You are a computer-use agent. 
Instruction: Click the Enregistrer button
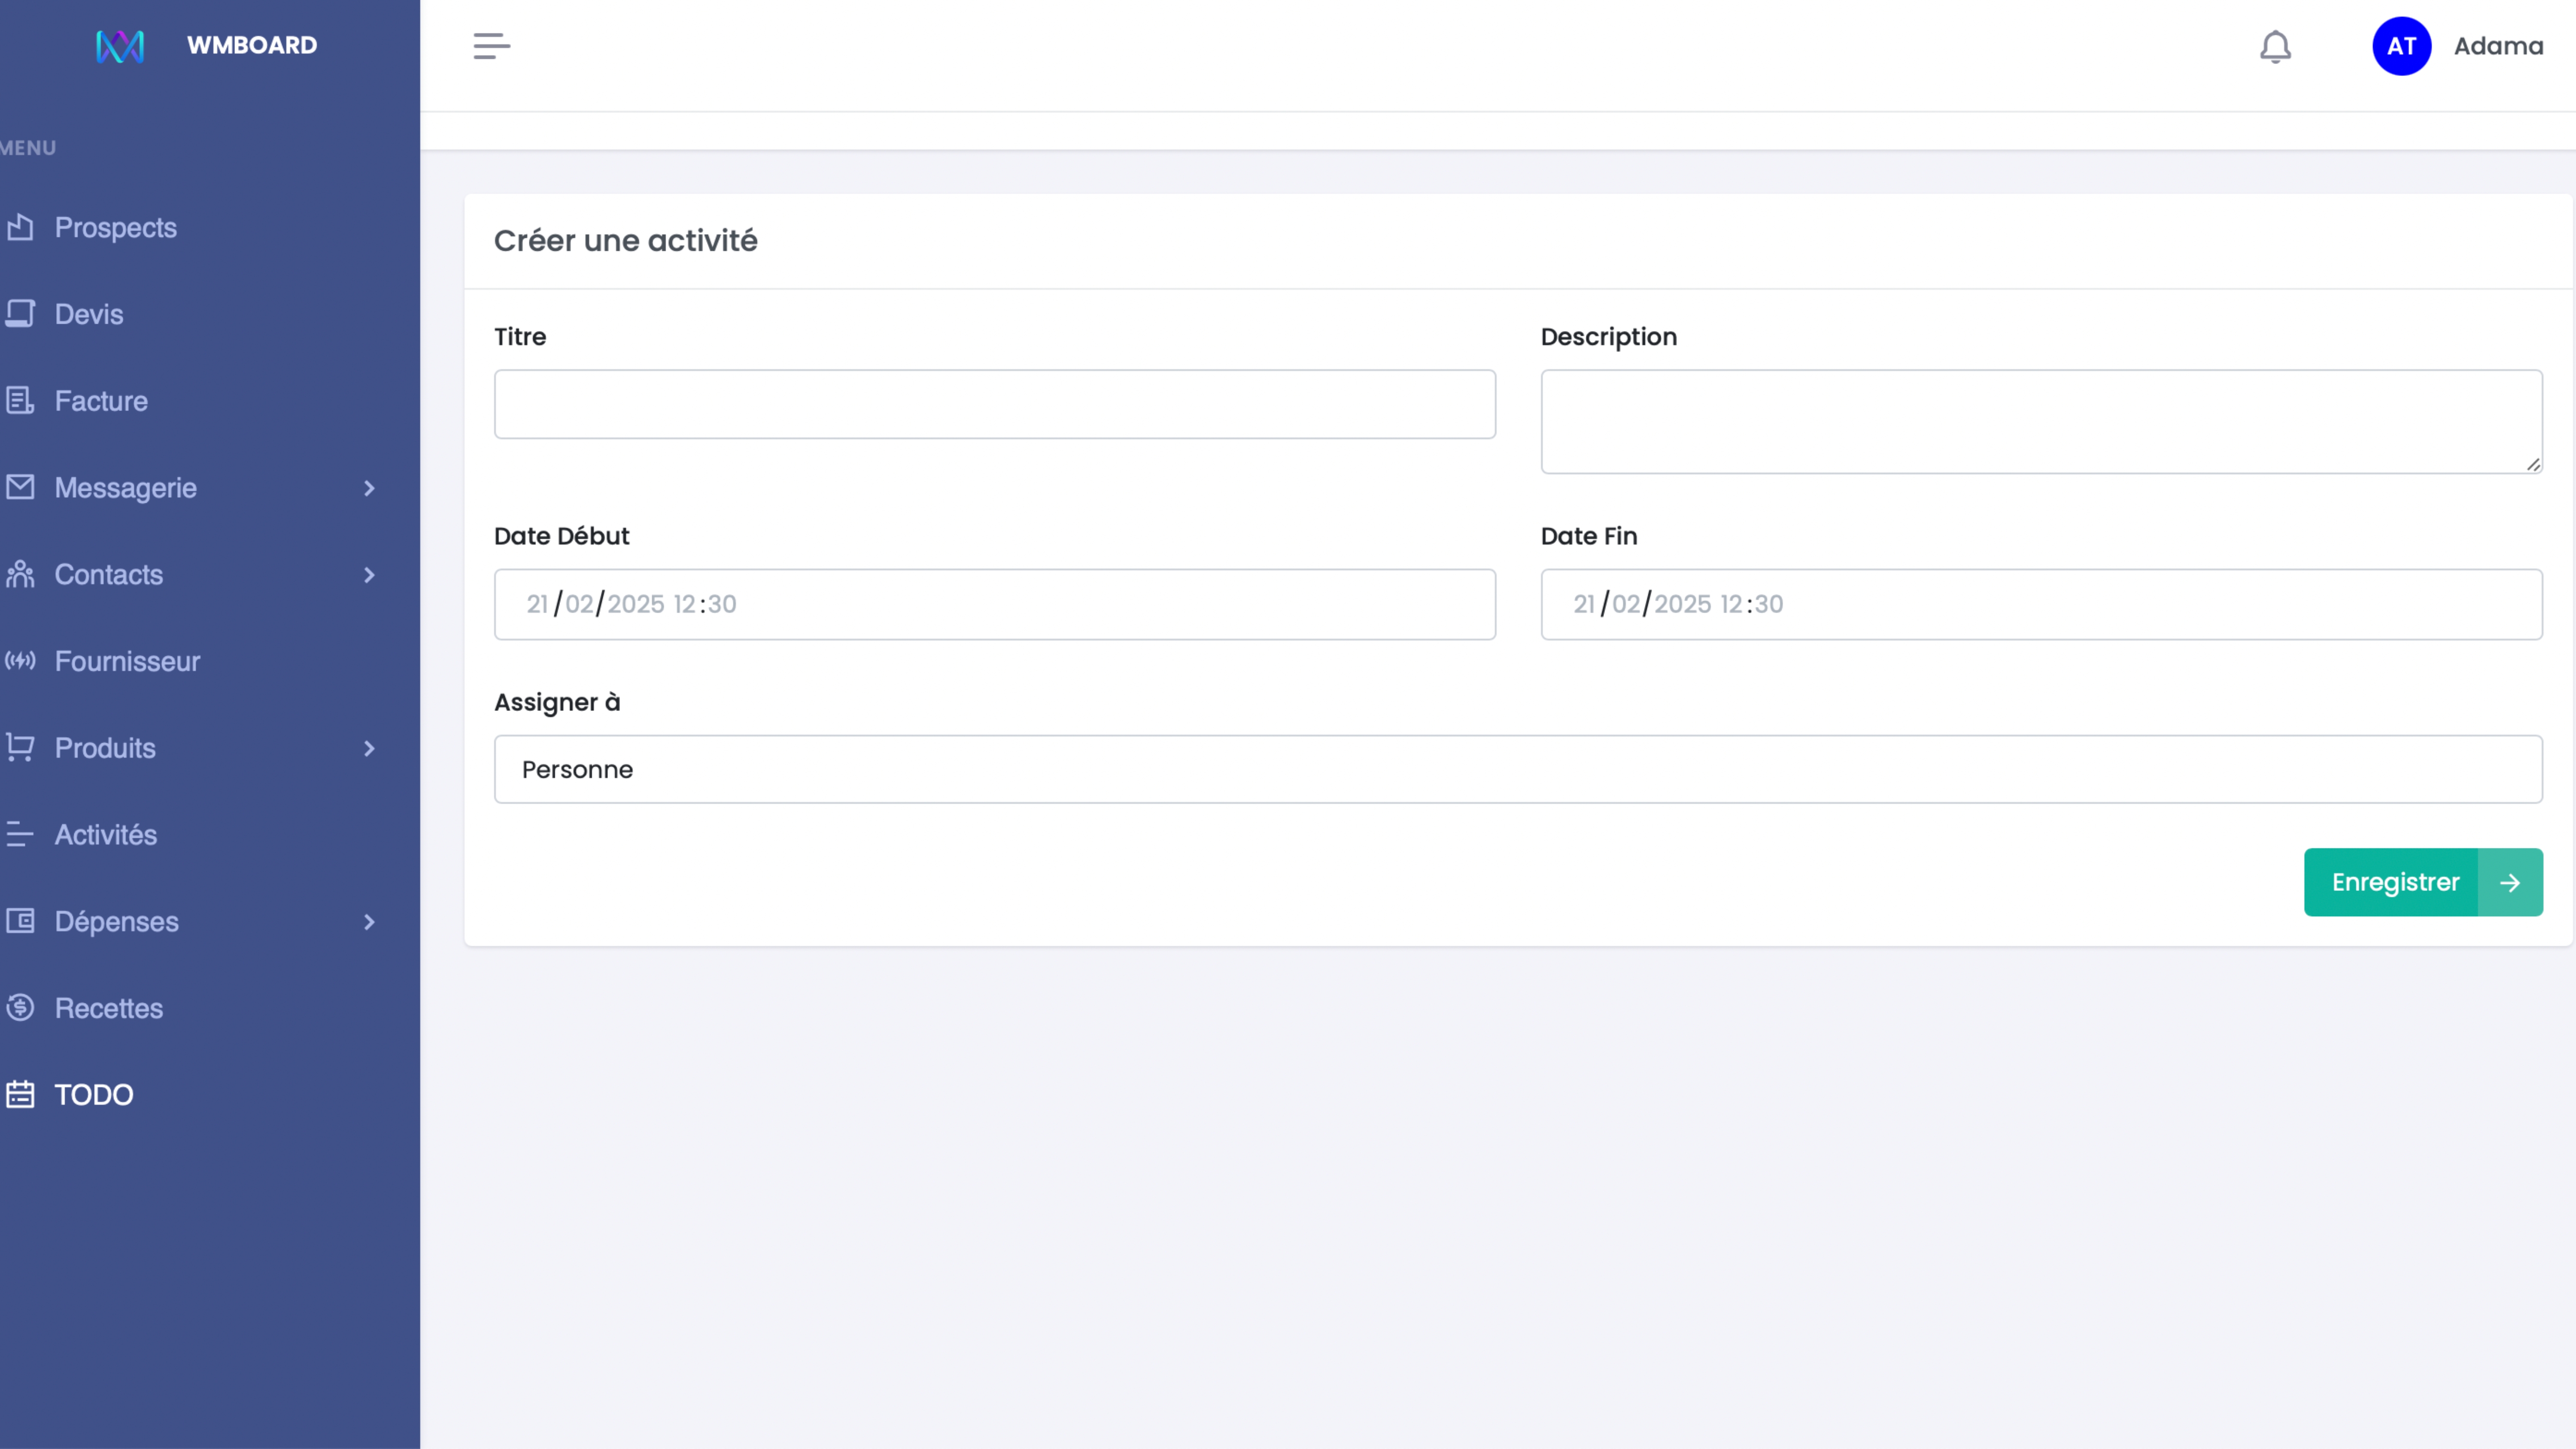[2423, 882]
